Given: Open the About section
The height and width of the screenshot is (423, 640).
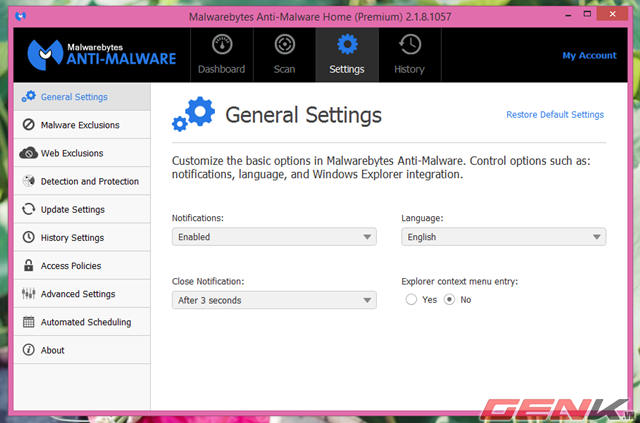Looking at the screenshot, I should [x=82, y=350].
